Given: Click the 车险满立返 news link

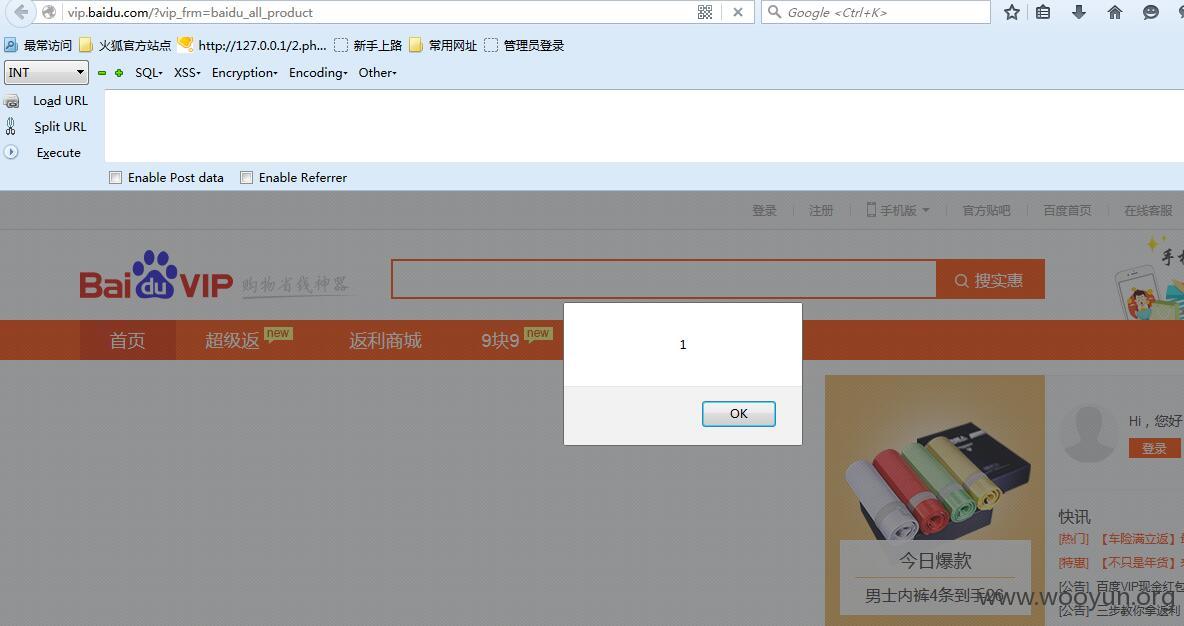Looking at the screenshot, I should [1139, 538].
